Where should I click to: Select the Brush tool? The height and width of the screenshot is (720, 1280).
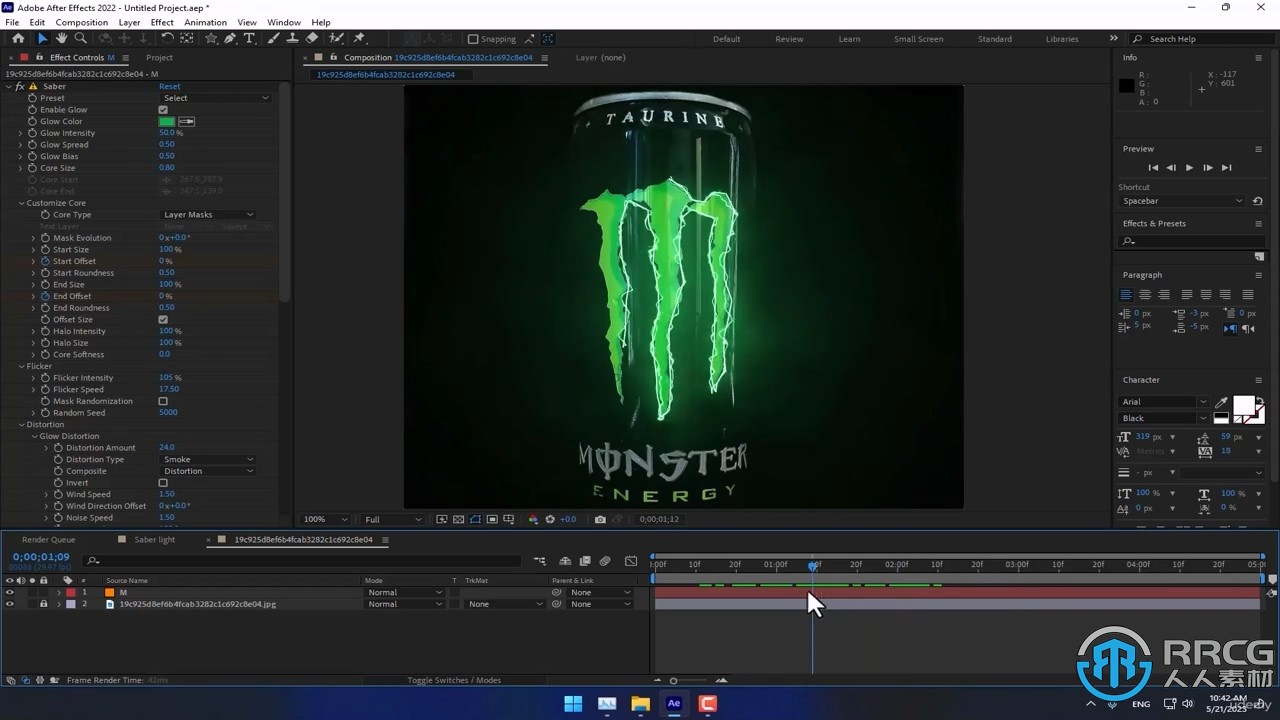(273, 39)
